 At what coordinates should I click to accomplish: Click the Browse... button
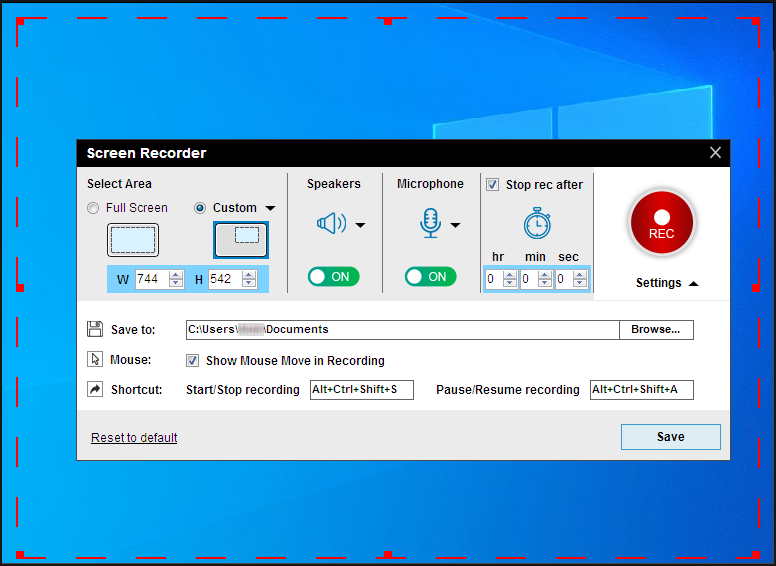[x=656, y=329]
